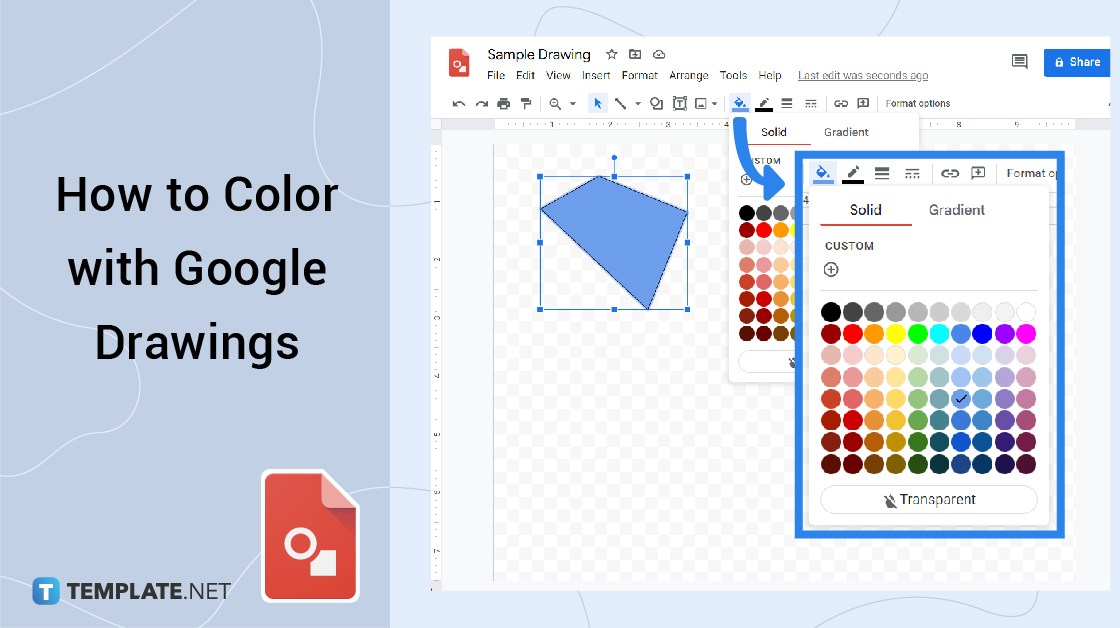Screen dimensions: 1120x628
Task: Click the insert link icon in main toolbar
Action: pyautogui.click(x=841, y=104)
